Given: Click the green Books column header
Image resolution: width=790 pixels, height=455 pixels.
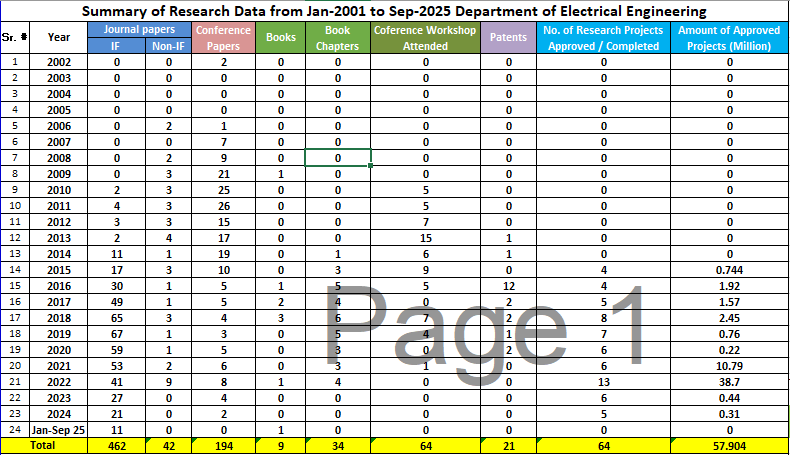Looking at the screenshot, I should 280,37.
